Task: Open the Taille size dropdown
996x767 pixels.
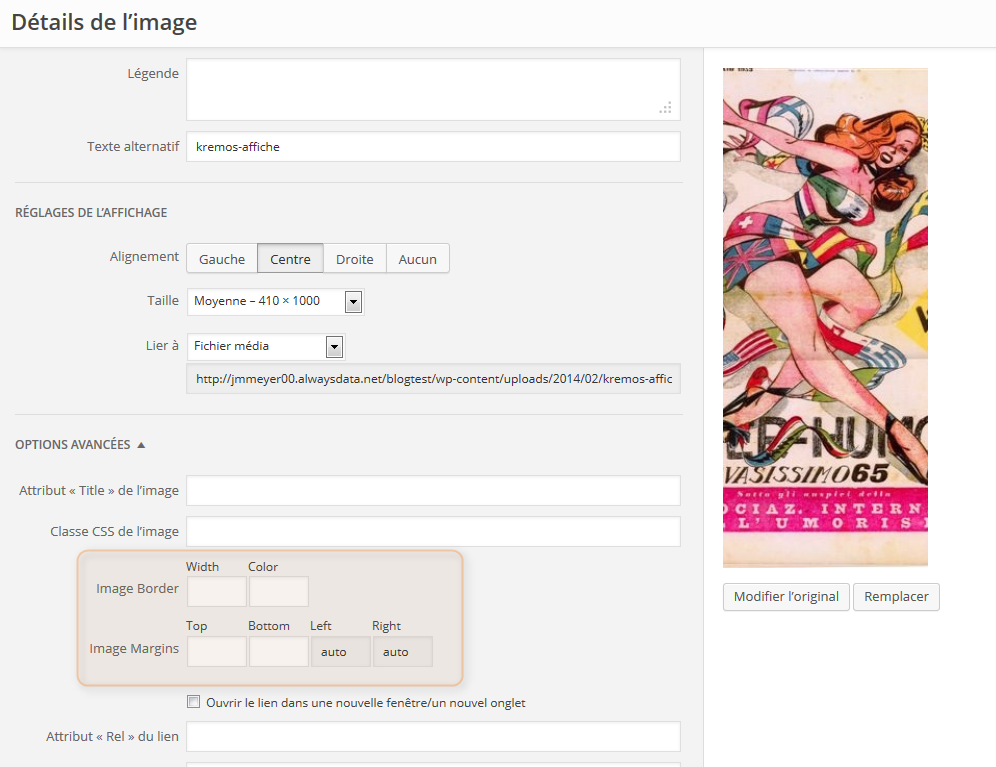Action: [276, 301]
